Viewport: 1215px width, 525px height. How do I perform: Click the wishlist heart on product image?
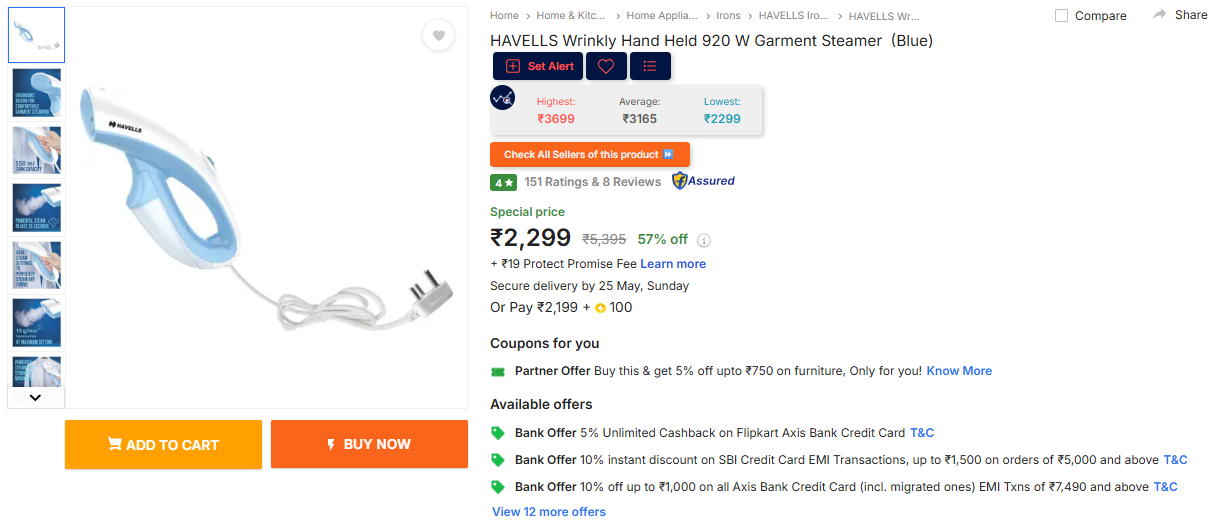438,36
